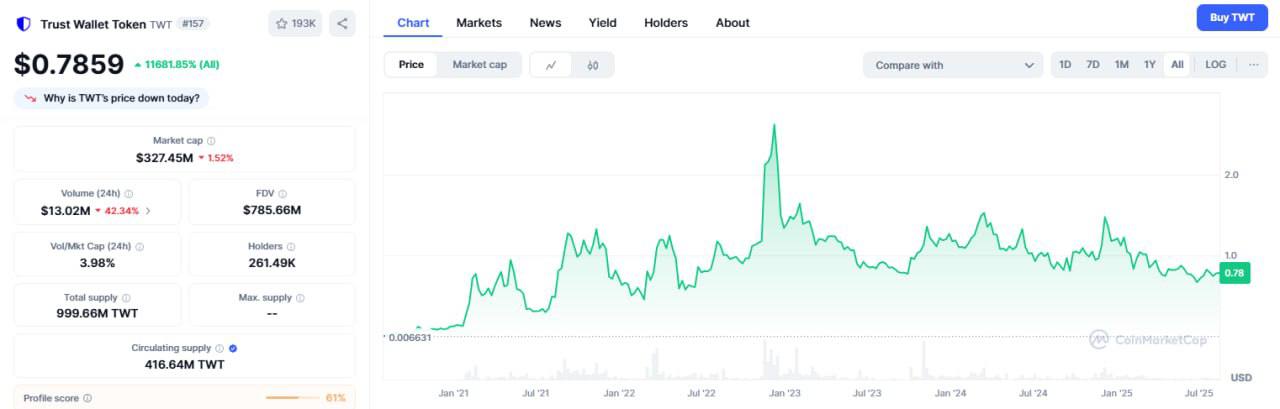Click the 61% profile score value
The height and width of the screenshot is (409, 1280).
[336, 398]
